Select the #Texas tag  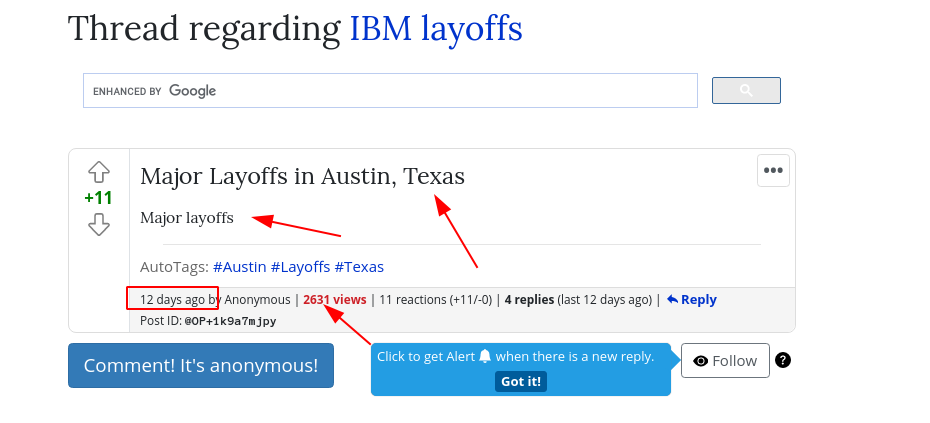point(359,267)
